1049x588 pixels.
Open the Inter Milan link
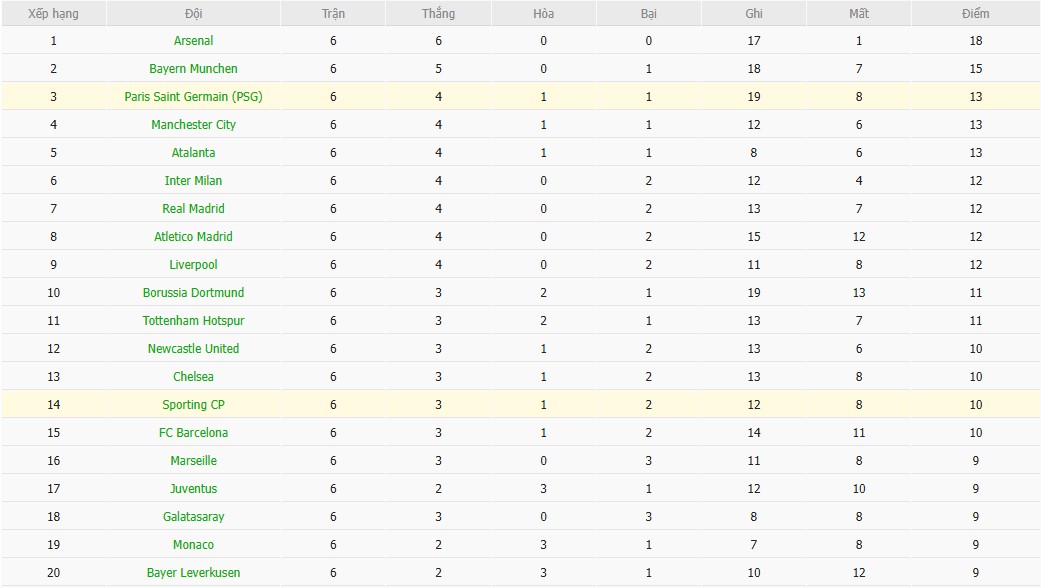(193, 181)
